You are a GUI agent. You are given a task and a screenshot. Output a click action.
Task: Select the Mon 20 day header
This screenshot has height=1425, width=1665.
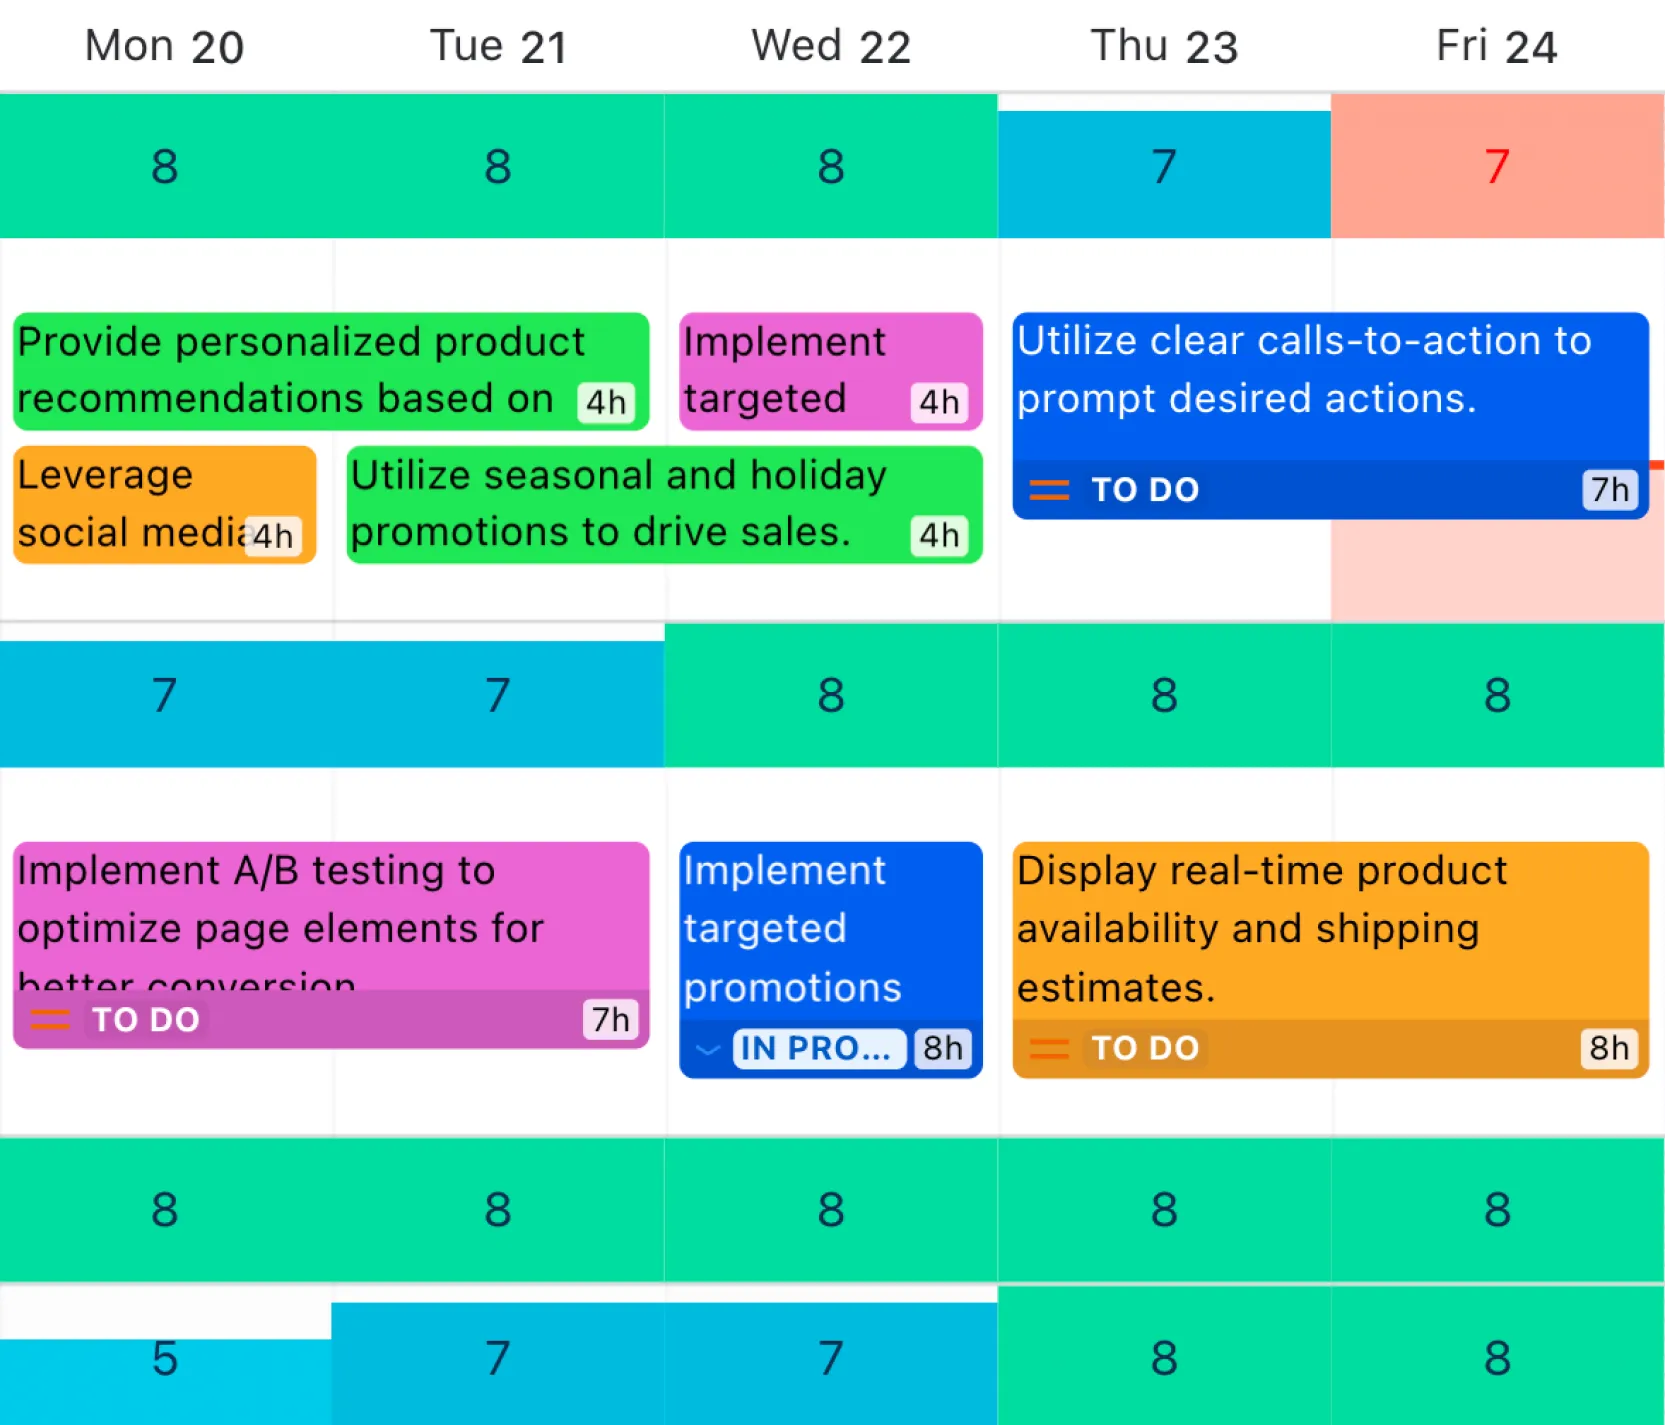pyautogui.click(x=163, y=45)
